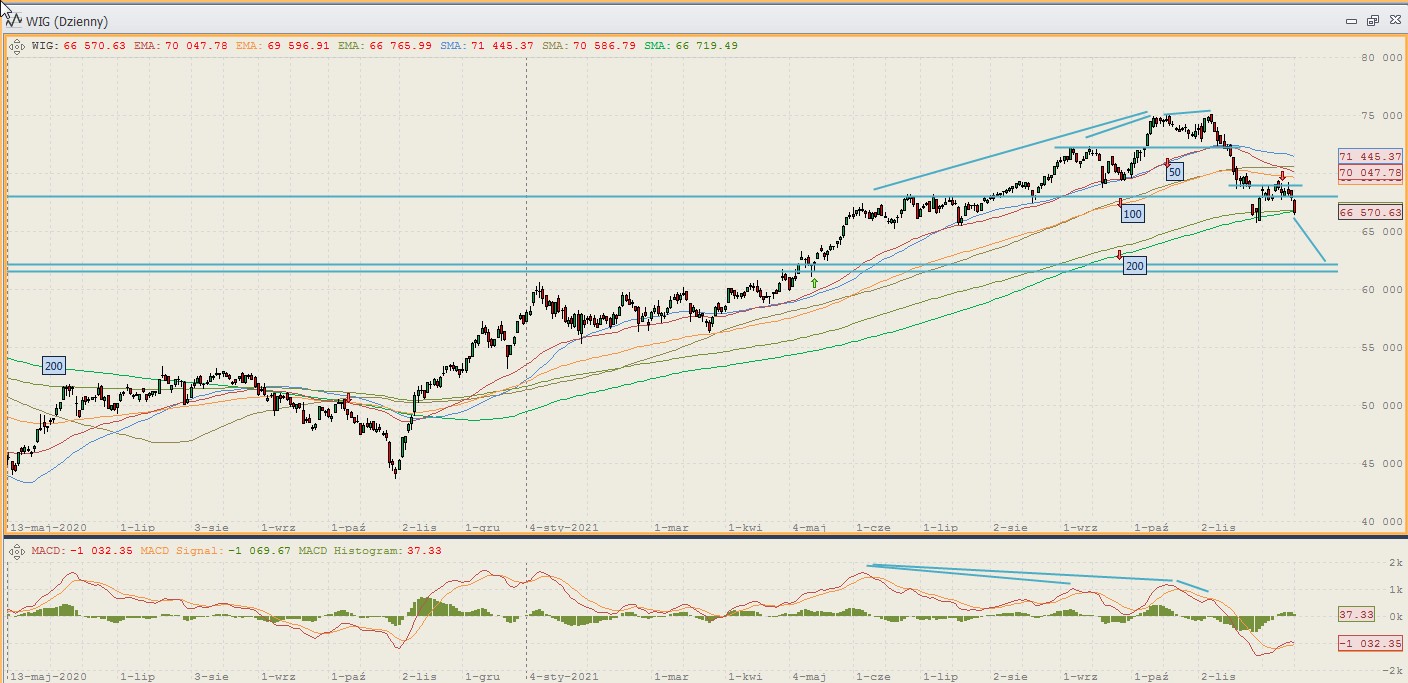
Task: Click the move handle icon of the MACD pane
Action: coord(18,551)
